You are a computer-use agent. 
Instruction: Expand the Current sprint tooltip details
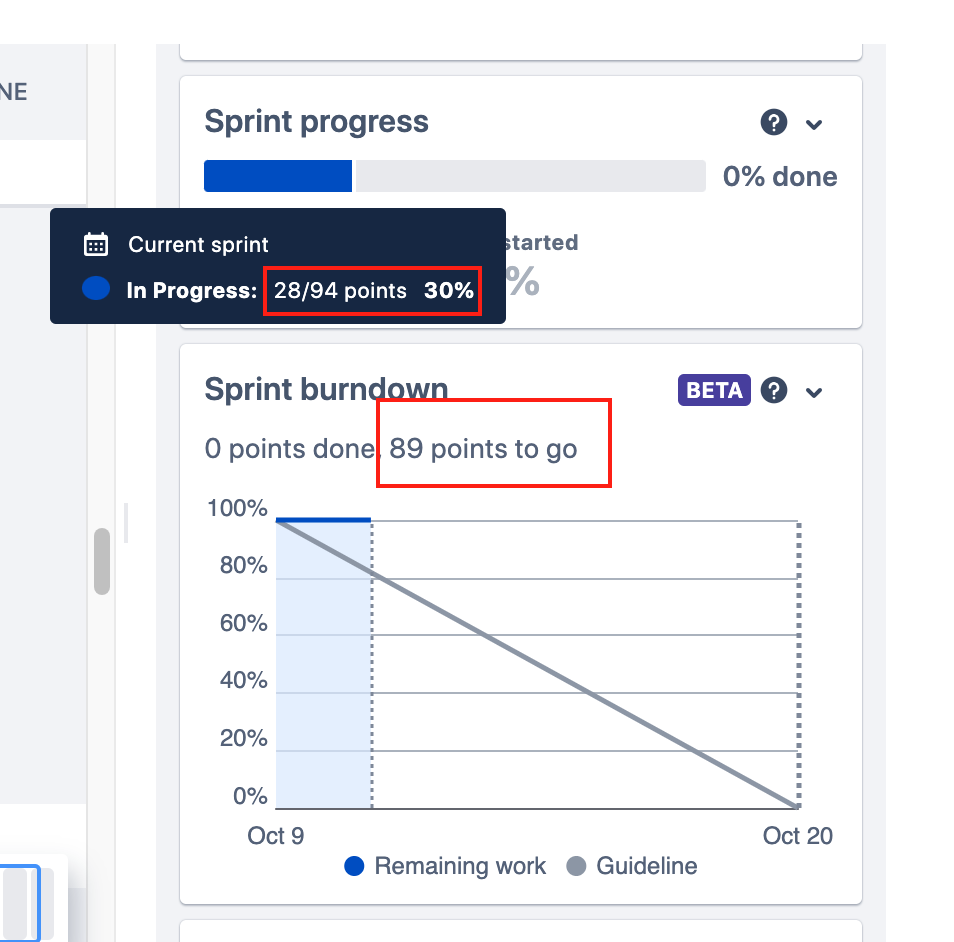tap(197, 244)
